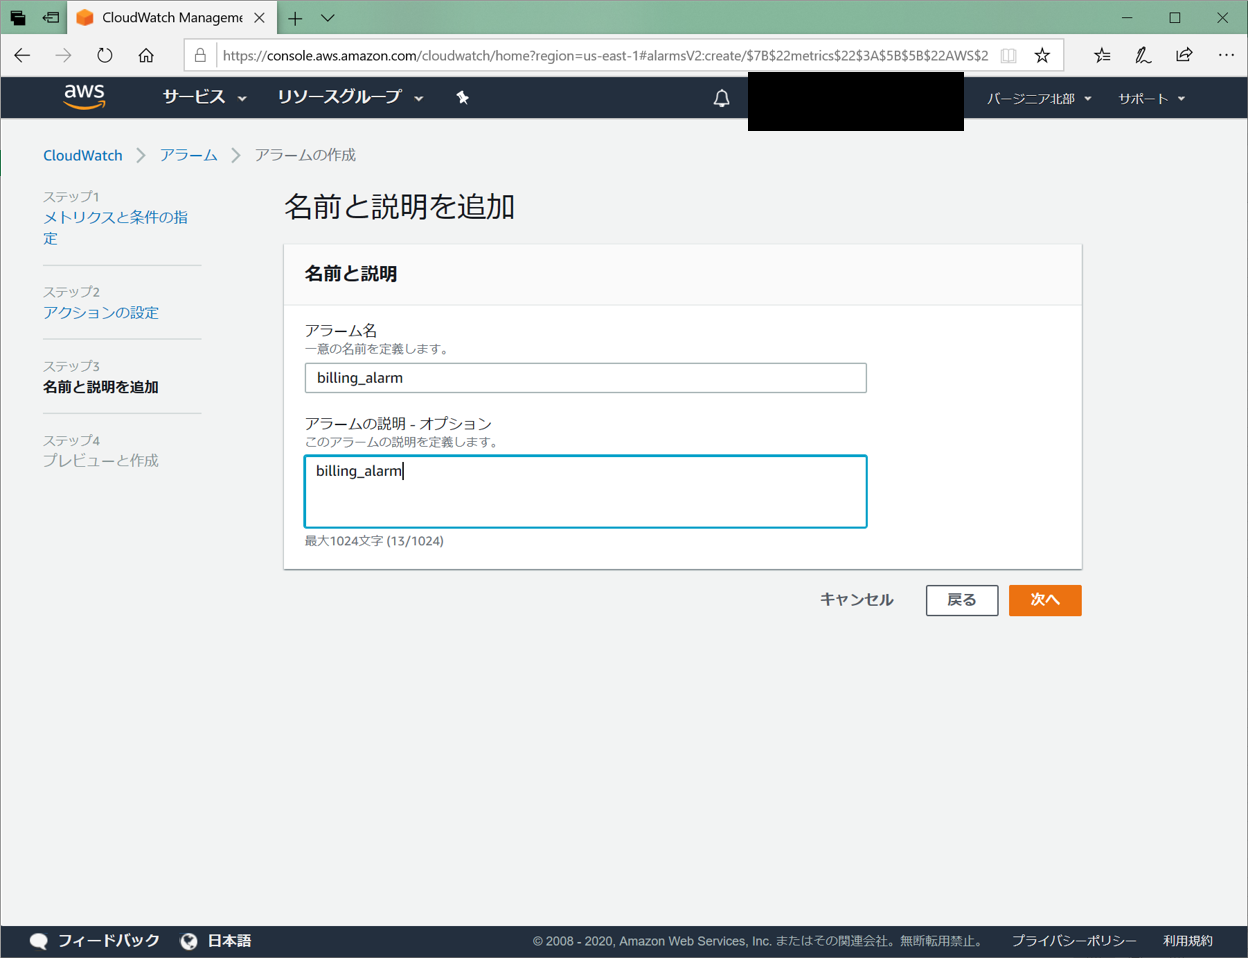
Task: Open プライバシーポリシー footer link
Action: coord(1074,940)
